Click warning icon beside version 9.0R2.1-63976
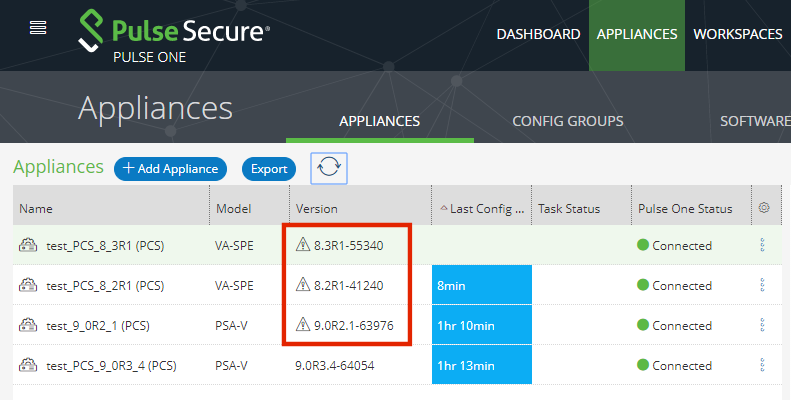 point(303,324)
